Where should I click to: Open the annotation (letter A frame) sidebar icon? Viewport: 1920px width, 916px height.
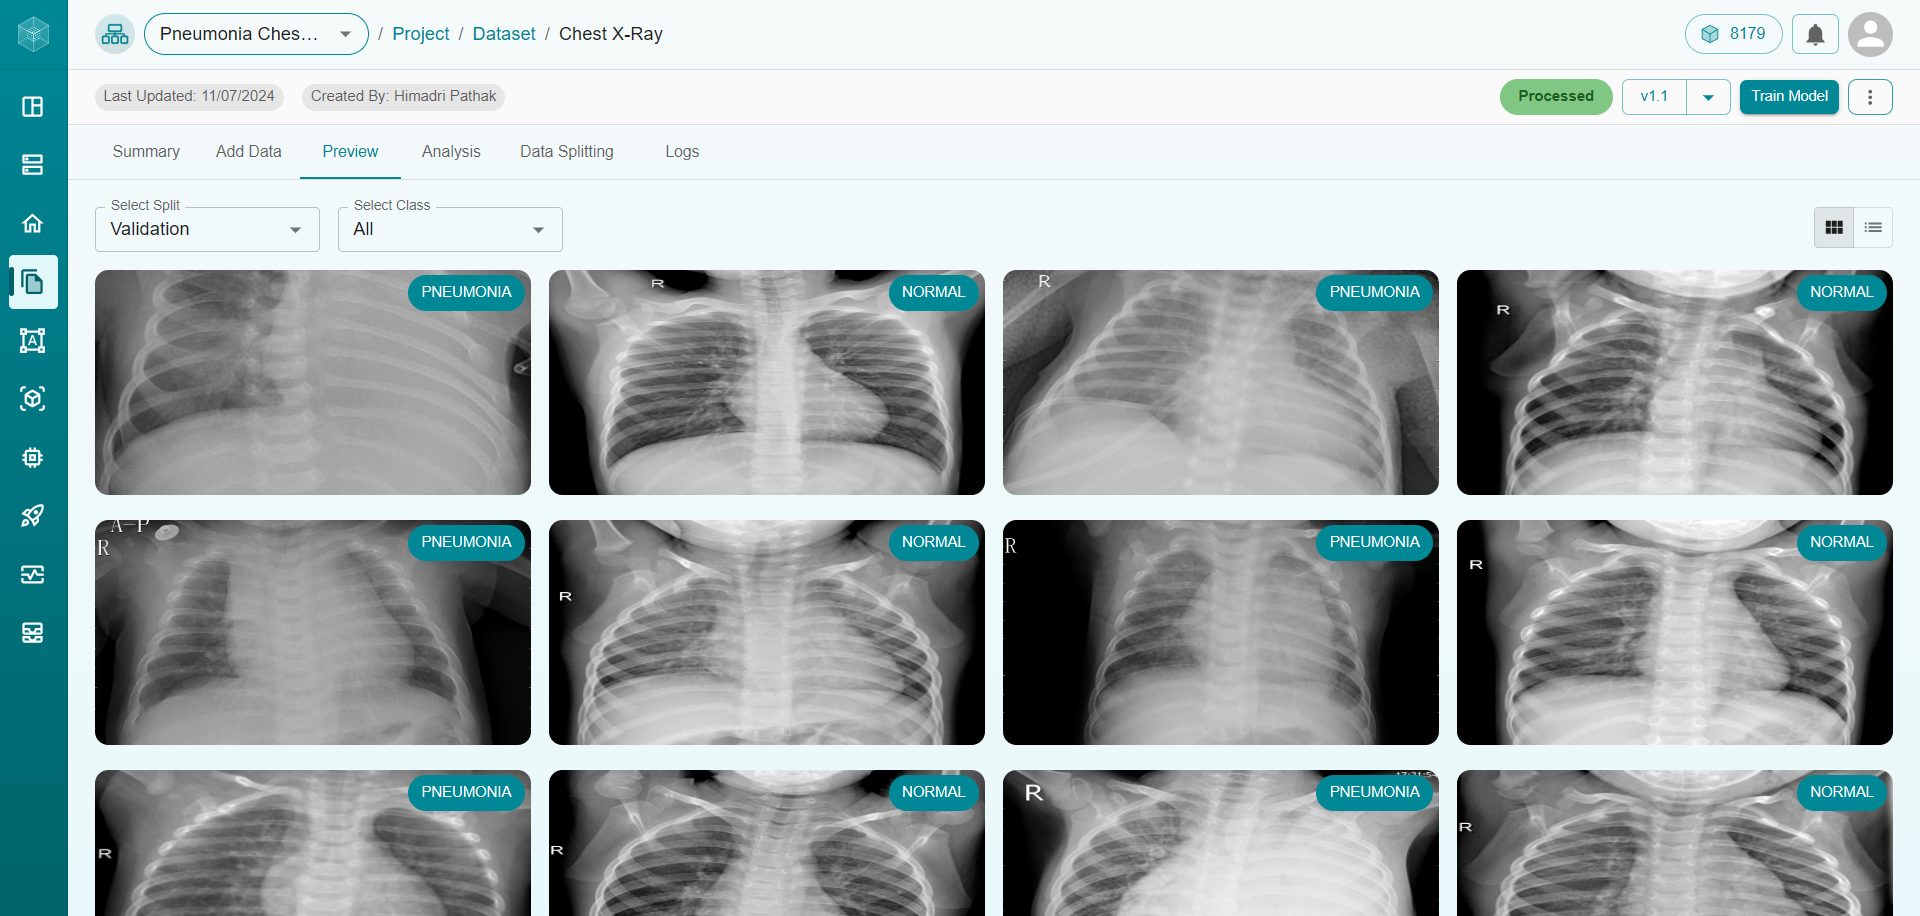coord(33,340)
